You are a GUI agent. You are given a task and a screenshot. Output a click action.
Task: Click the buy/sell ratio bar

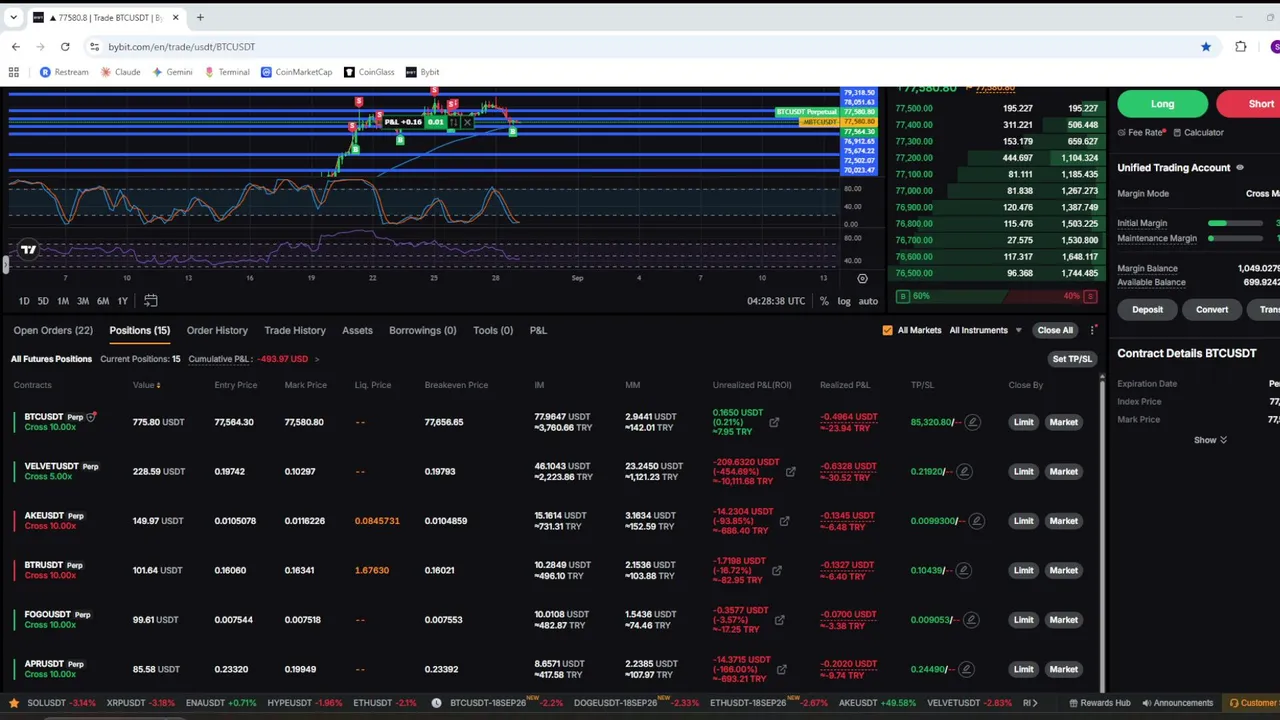(997, 296)
